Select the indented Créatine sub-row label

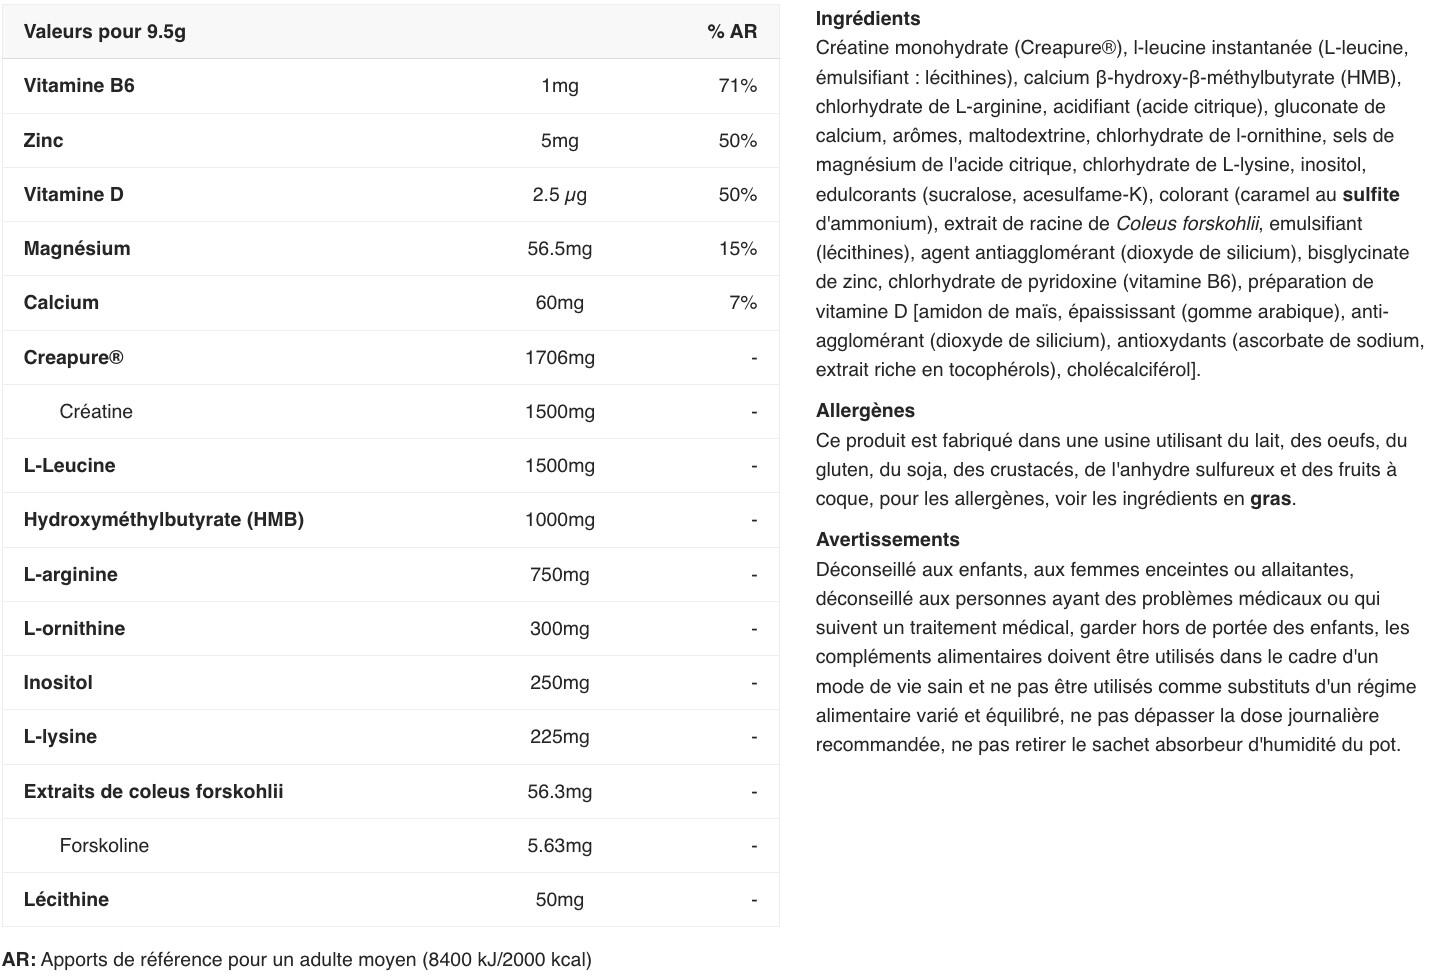[x=96, y=412]
